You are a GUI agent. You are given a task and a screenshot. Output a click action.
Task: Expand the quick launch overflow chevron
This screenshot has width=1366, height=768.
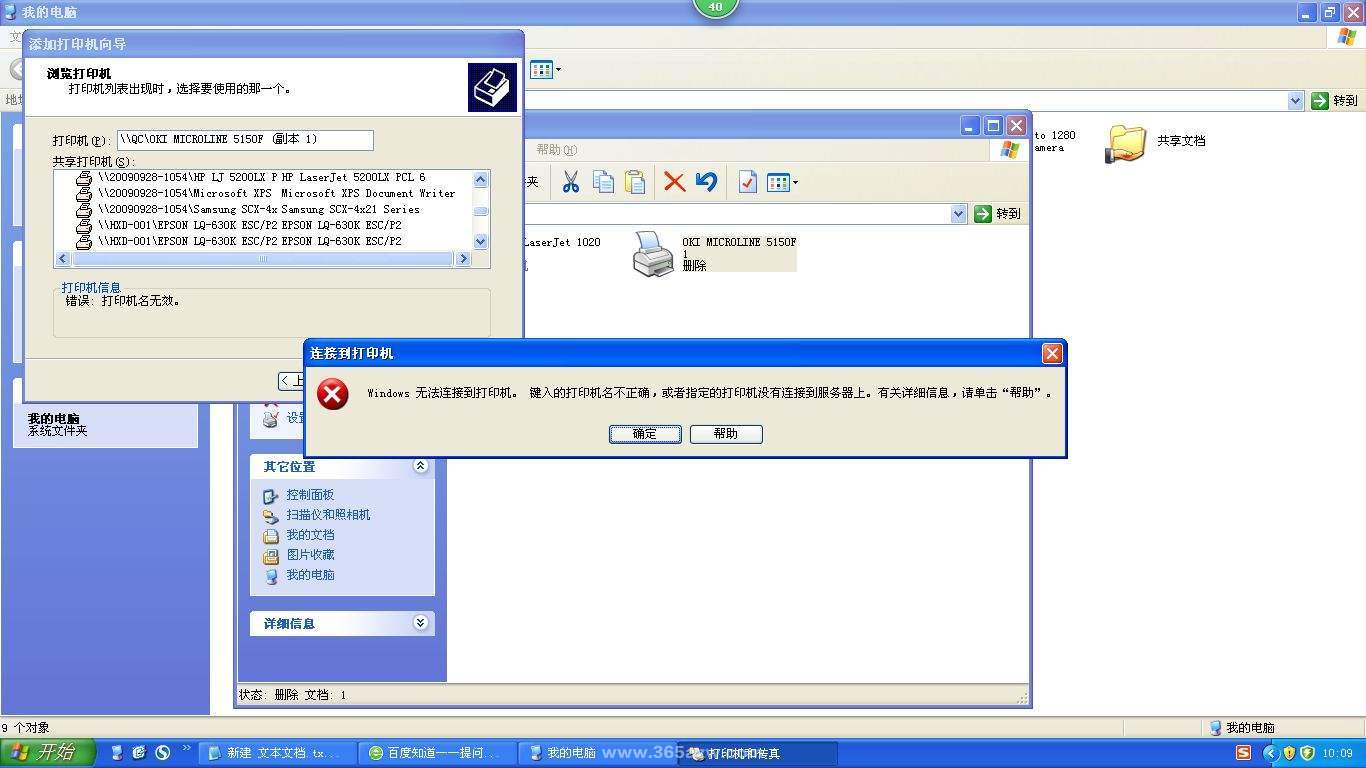point(186,748)
